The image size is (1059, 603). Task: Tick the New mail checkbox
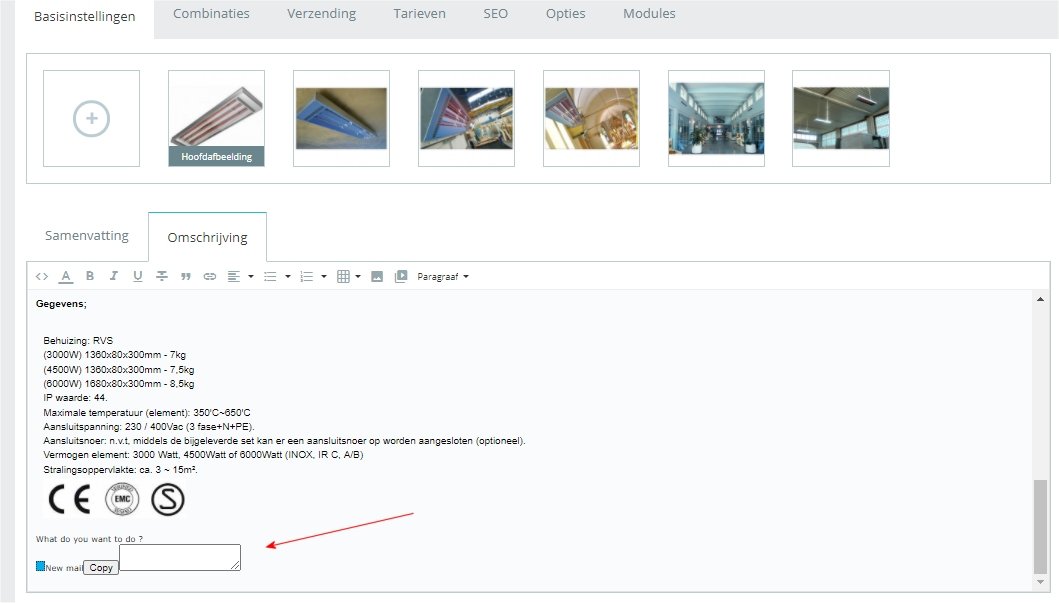(x=41, y=566)
